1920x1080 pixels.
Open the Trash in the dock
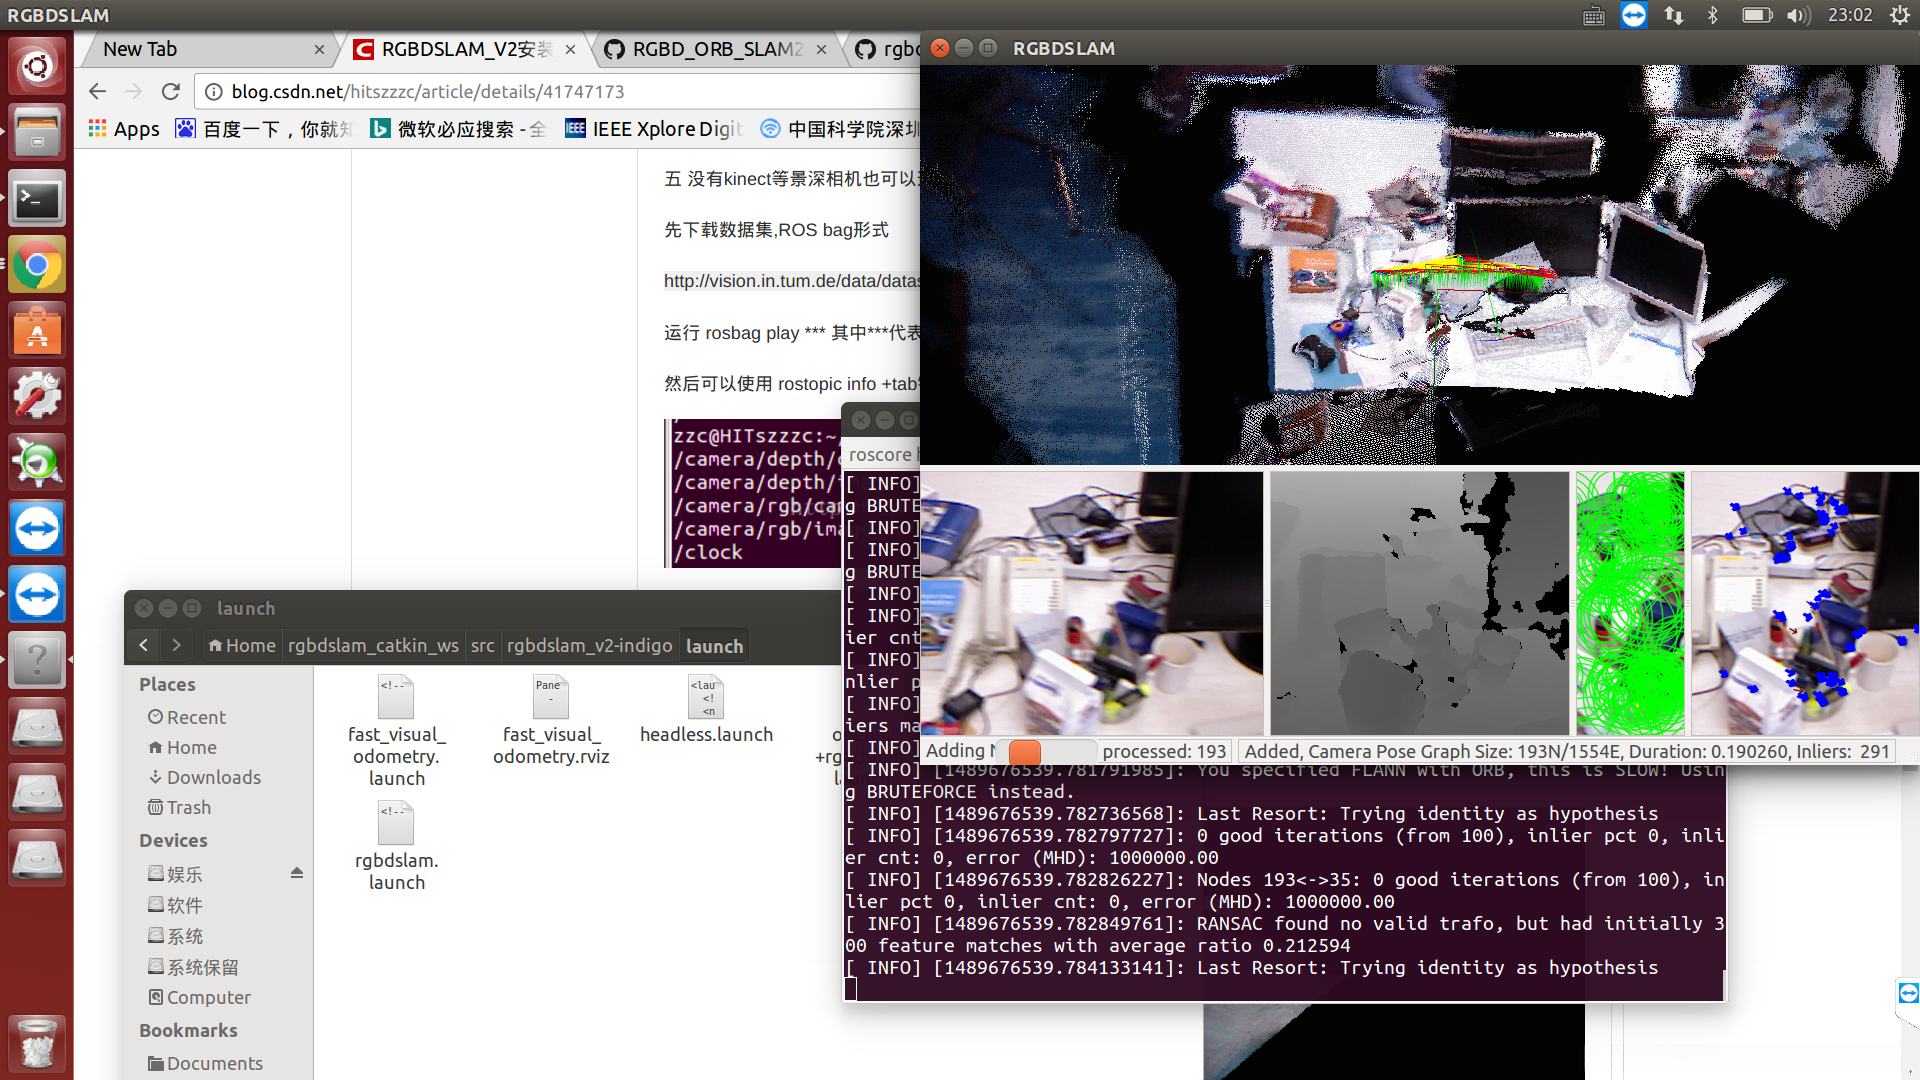(x=37, y=1043)
